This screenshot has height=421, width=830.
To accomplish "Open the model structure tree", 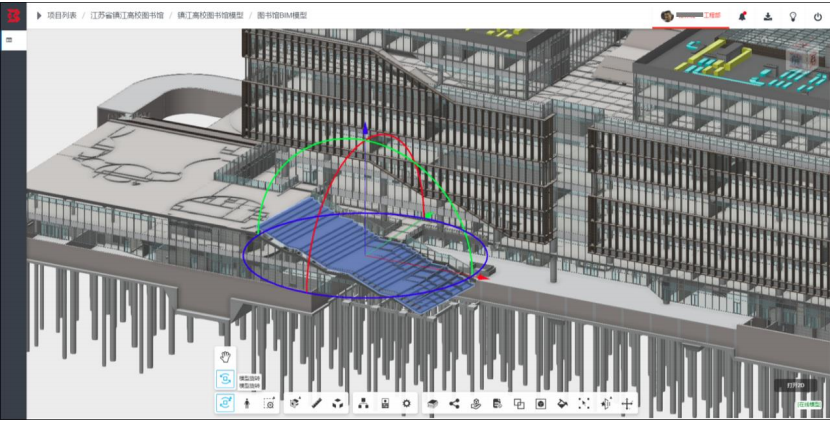I will coord(364,404).
